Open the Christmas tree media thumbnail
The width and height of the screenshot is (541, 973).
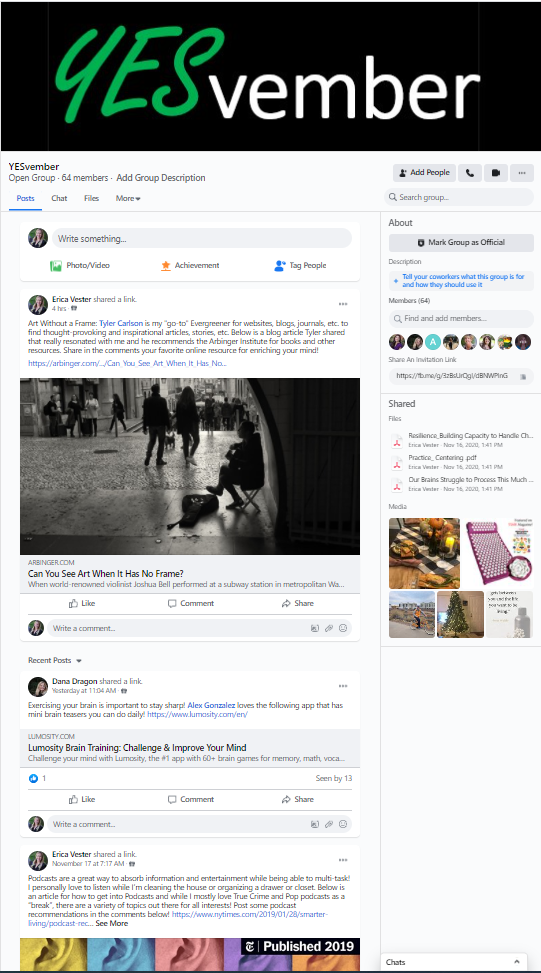pyautogui.click(x=460, y=614)
